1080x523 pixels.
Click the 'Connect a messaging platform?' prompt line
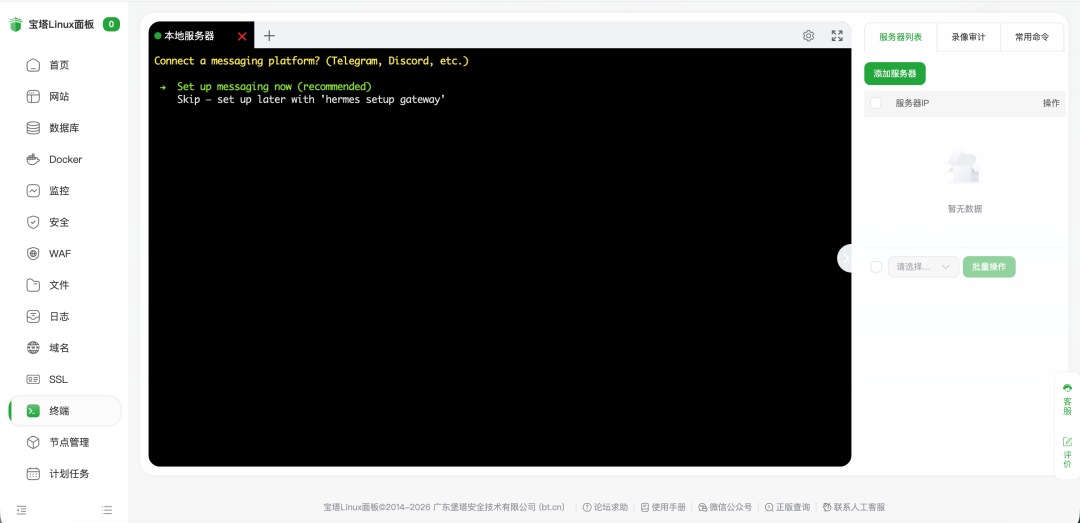[311, 61]
